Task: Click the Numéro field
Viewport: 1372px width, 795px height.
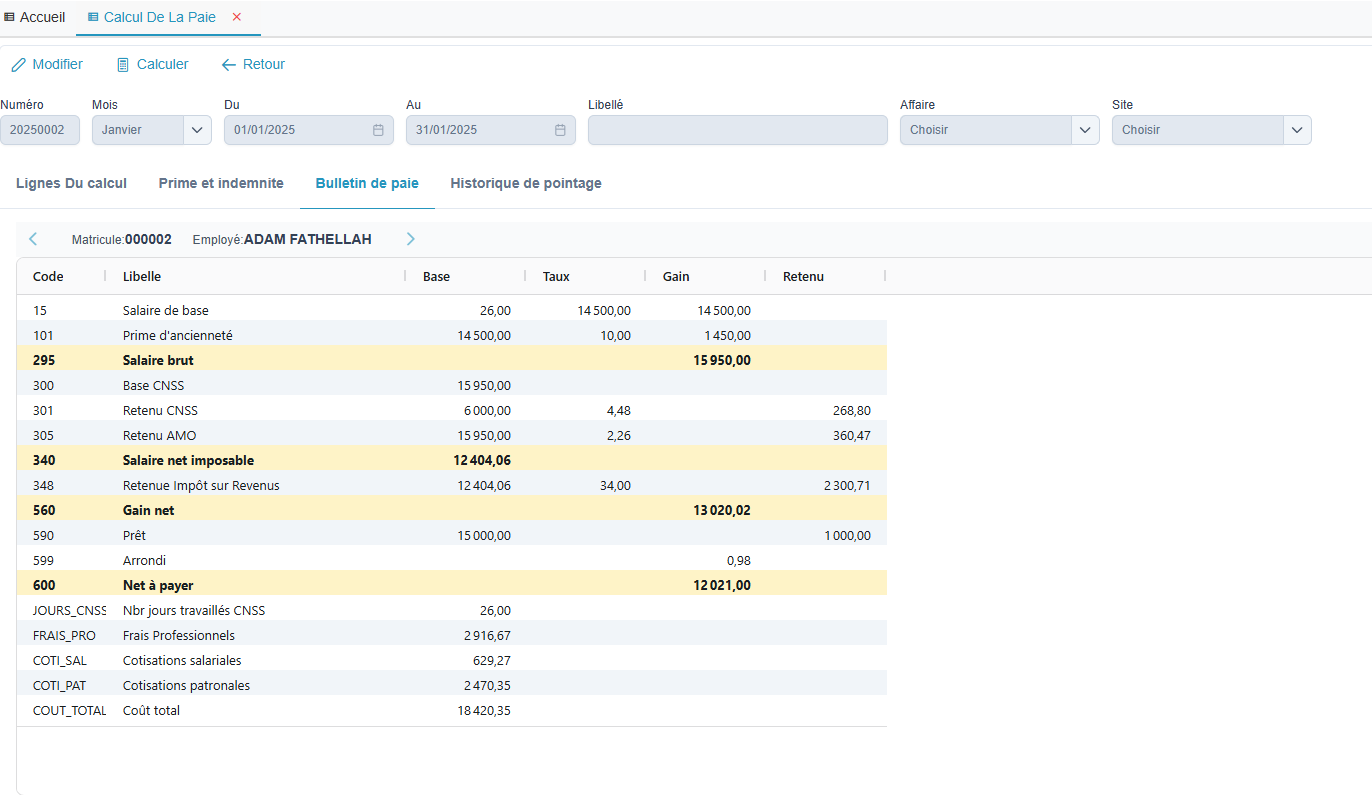Action: coord(40,130)
